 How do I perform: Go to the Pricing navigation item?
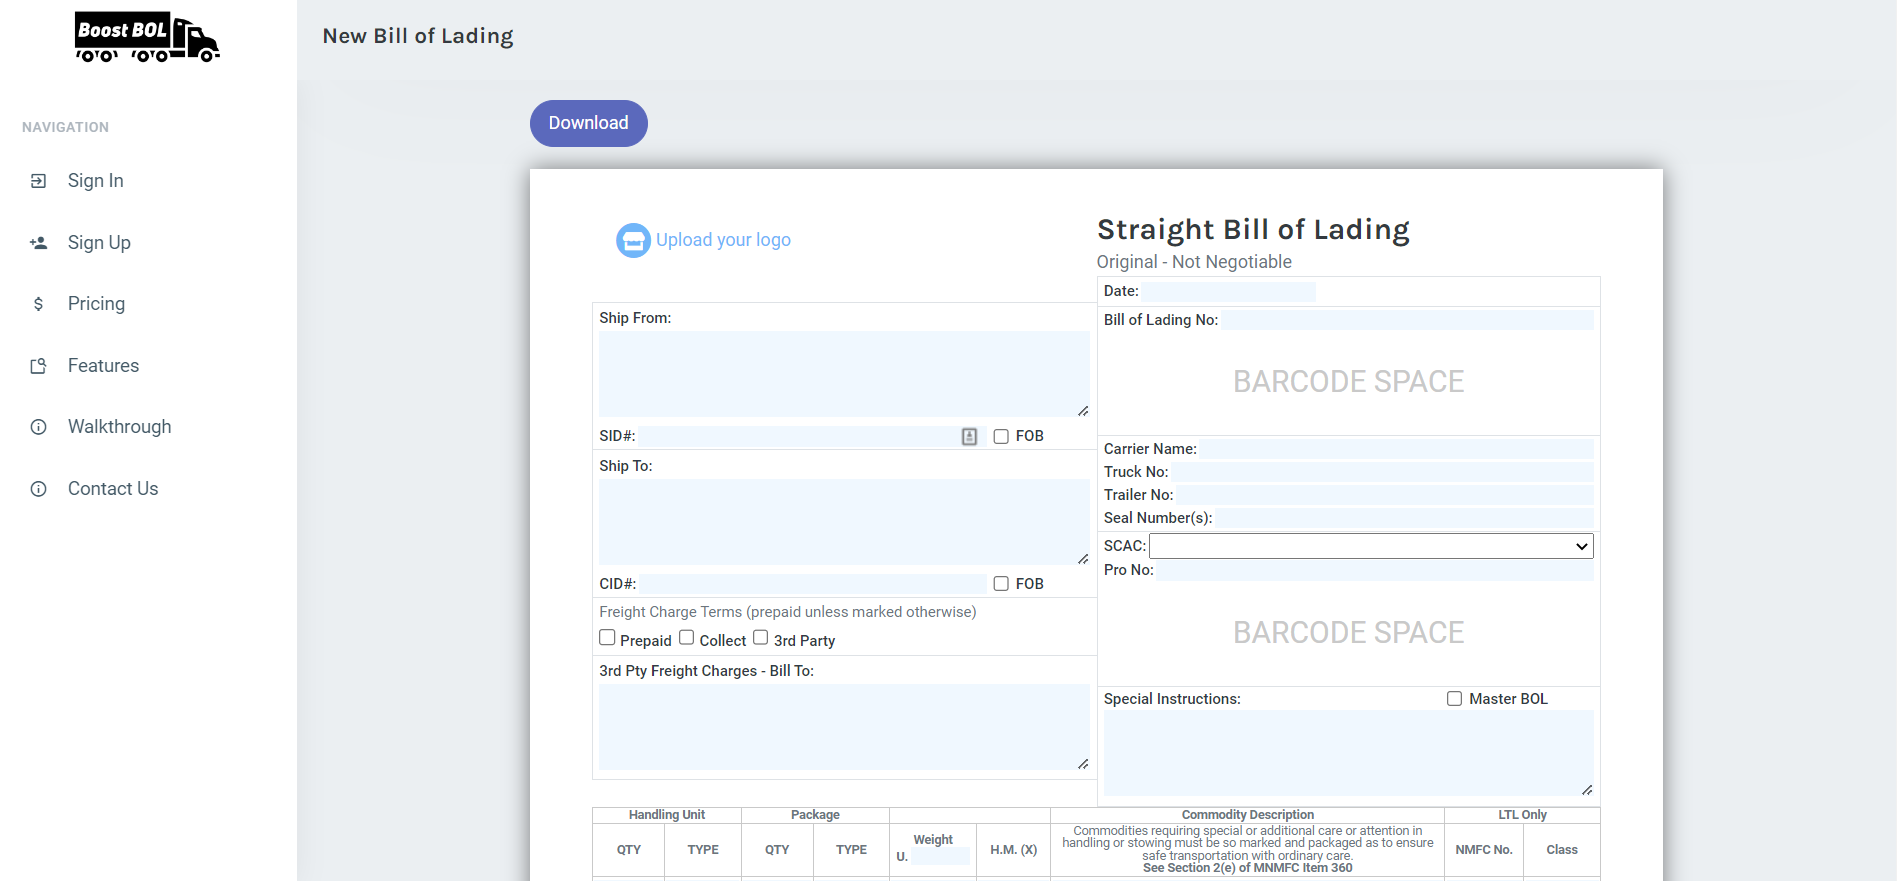tap(96, 304)
